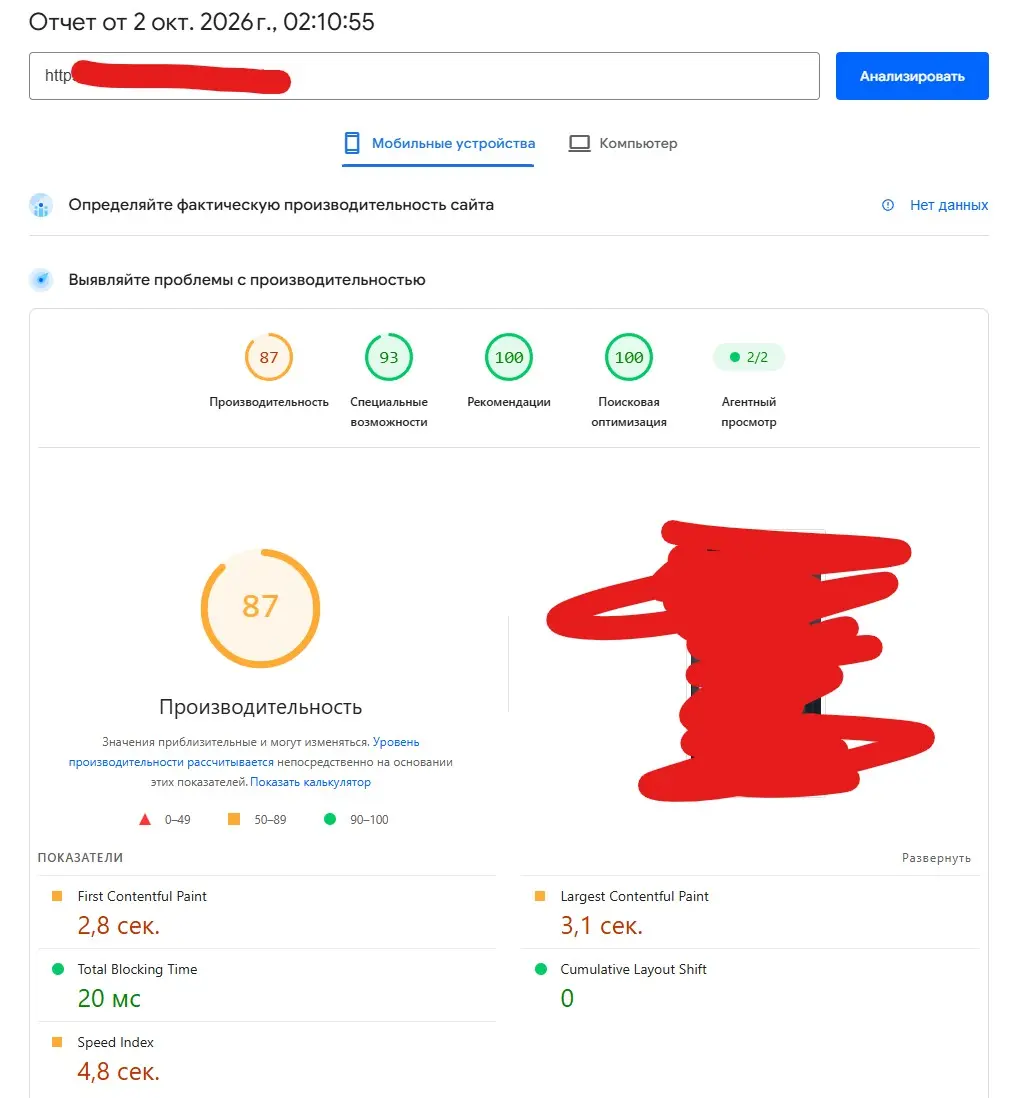Screen dimensions: 1020x1098
Task: Click the mobile phone icon
Action: 352,143
